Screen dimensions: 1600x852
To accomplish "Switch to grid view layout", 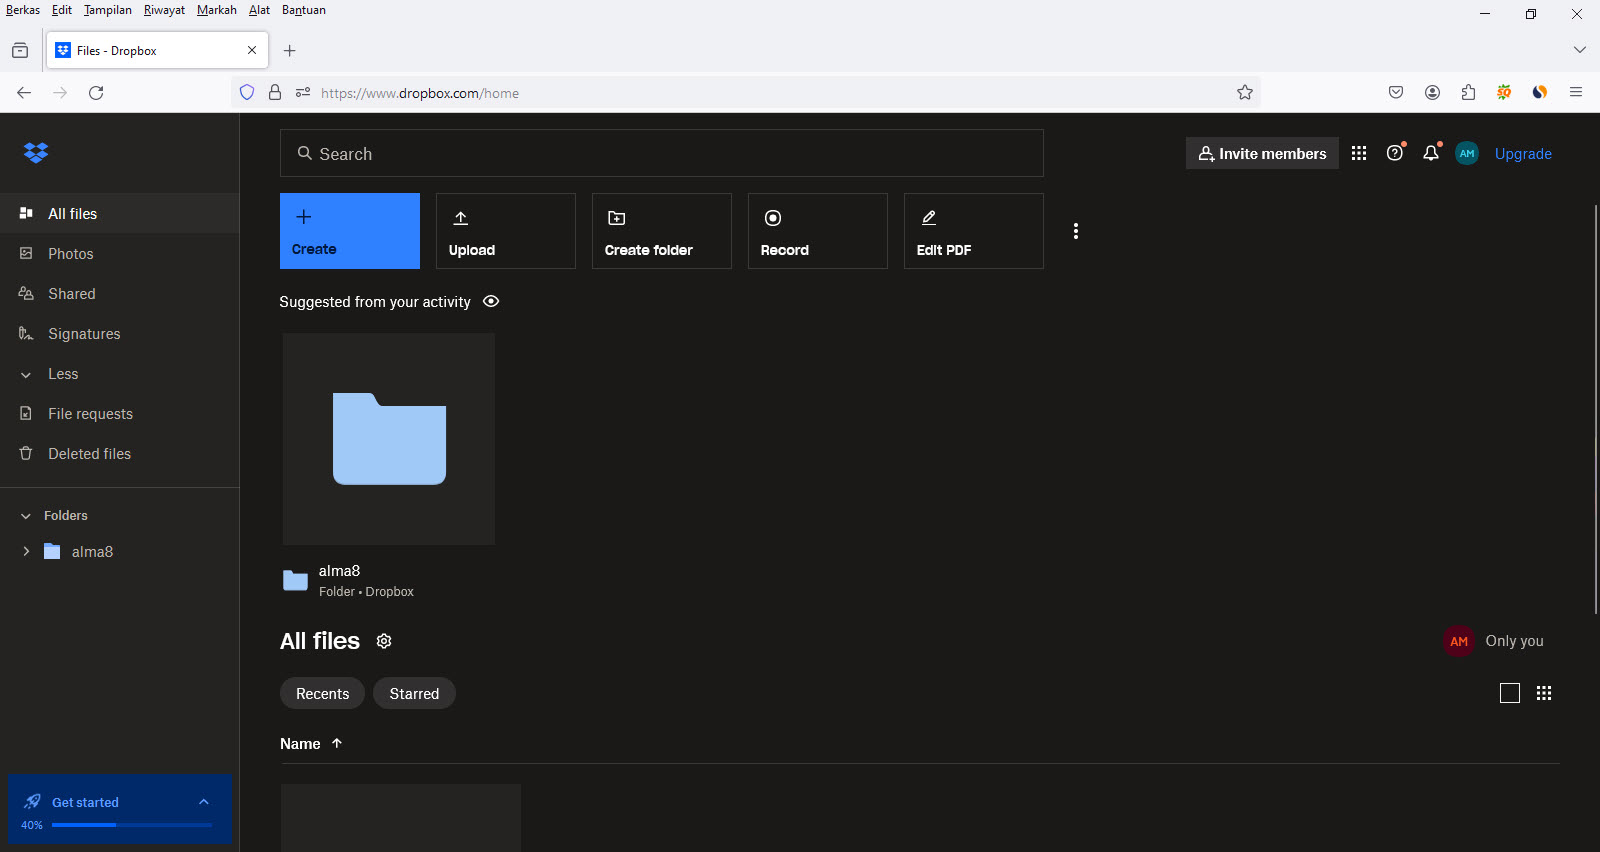I will [1544, 693].
